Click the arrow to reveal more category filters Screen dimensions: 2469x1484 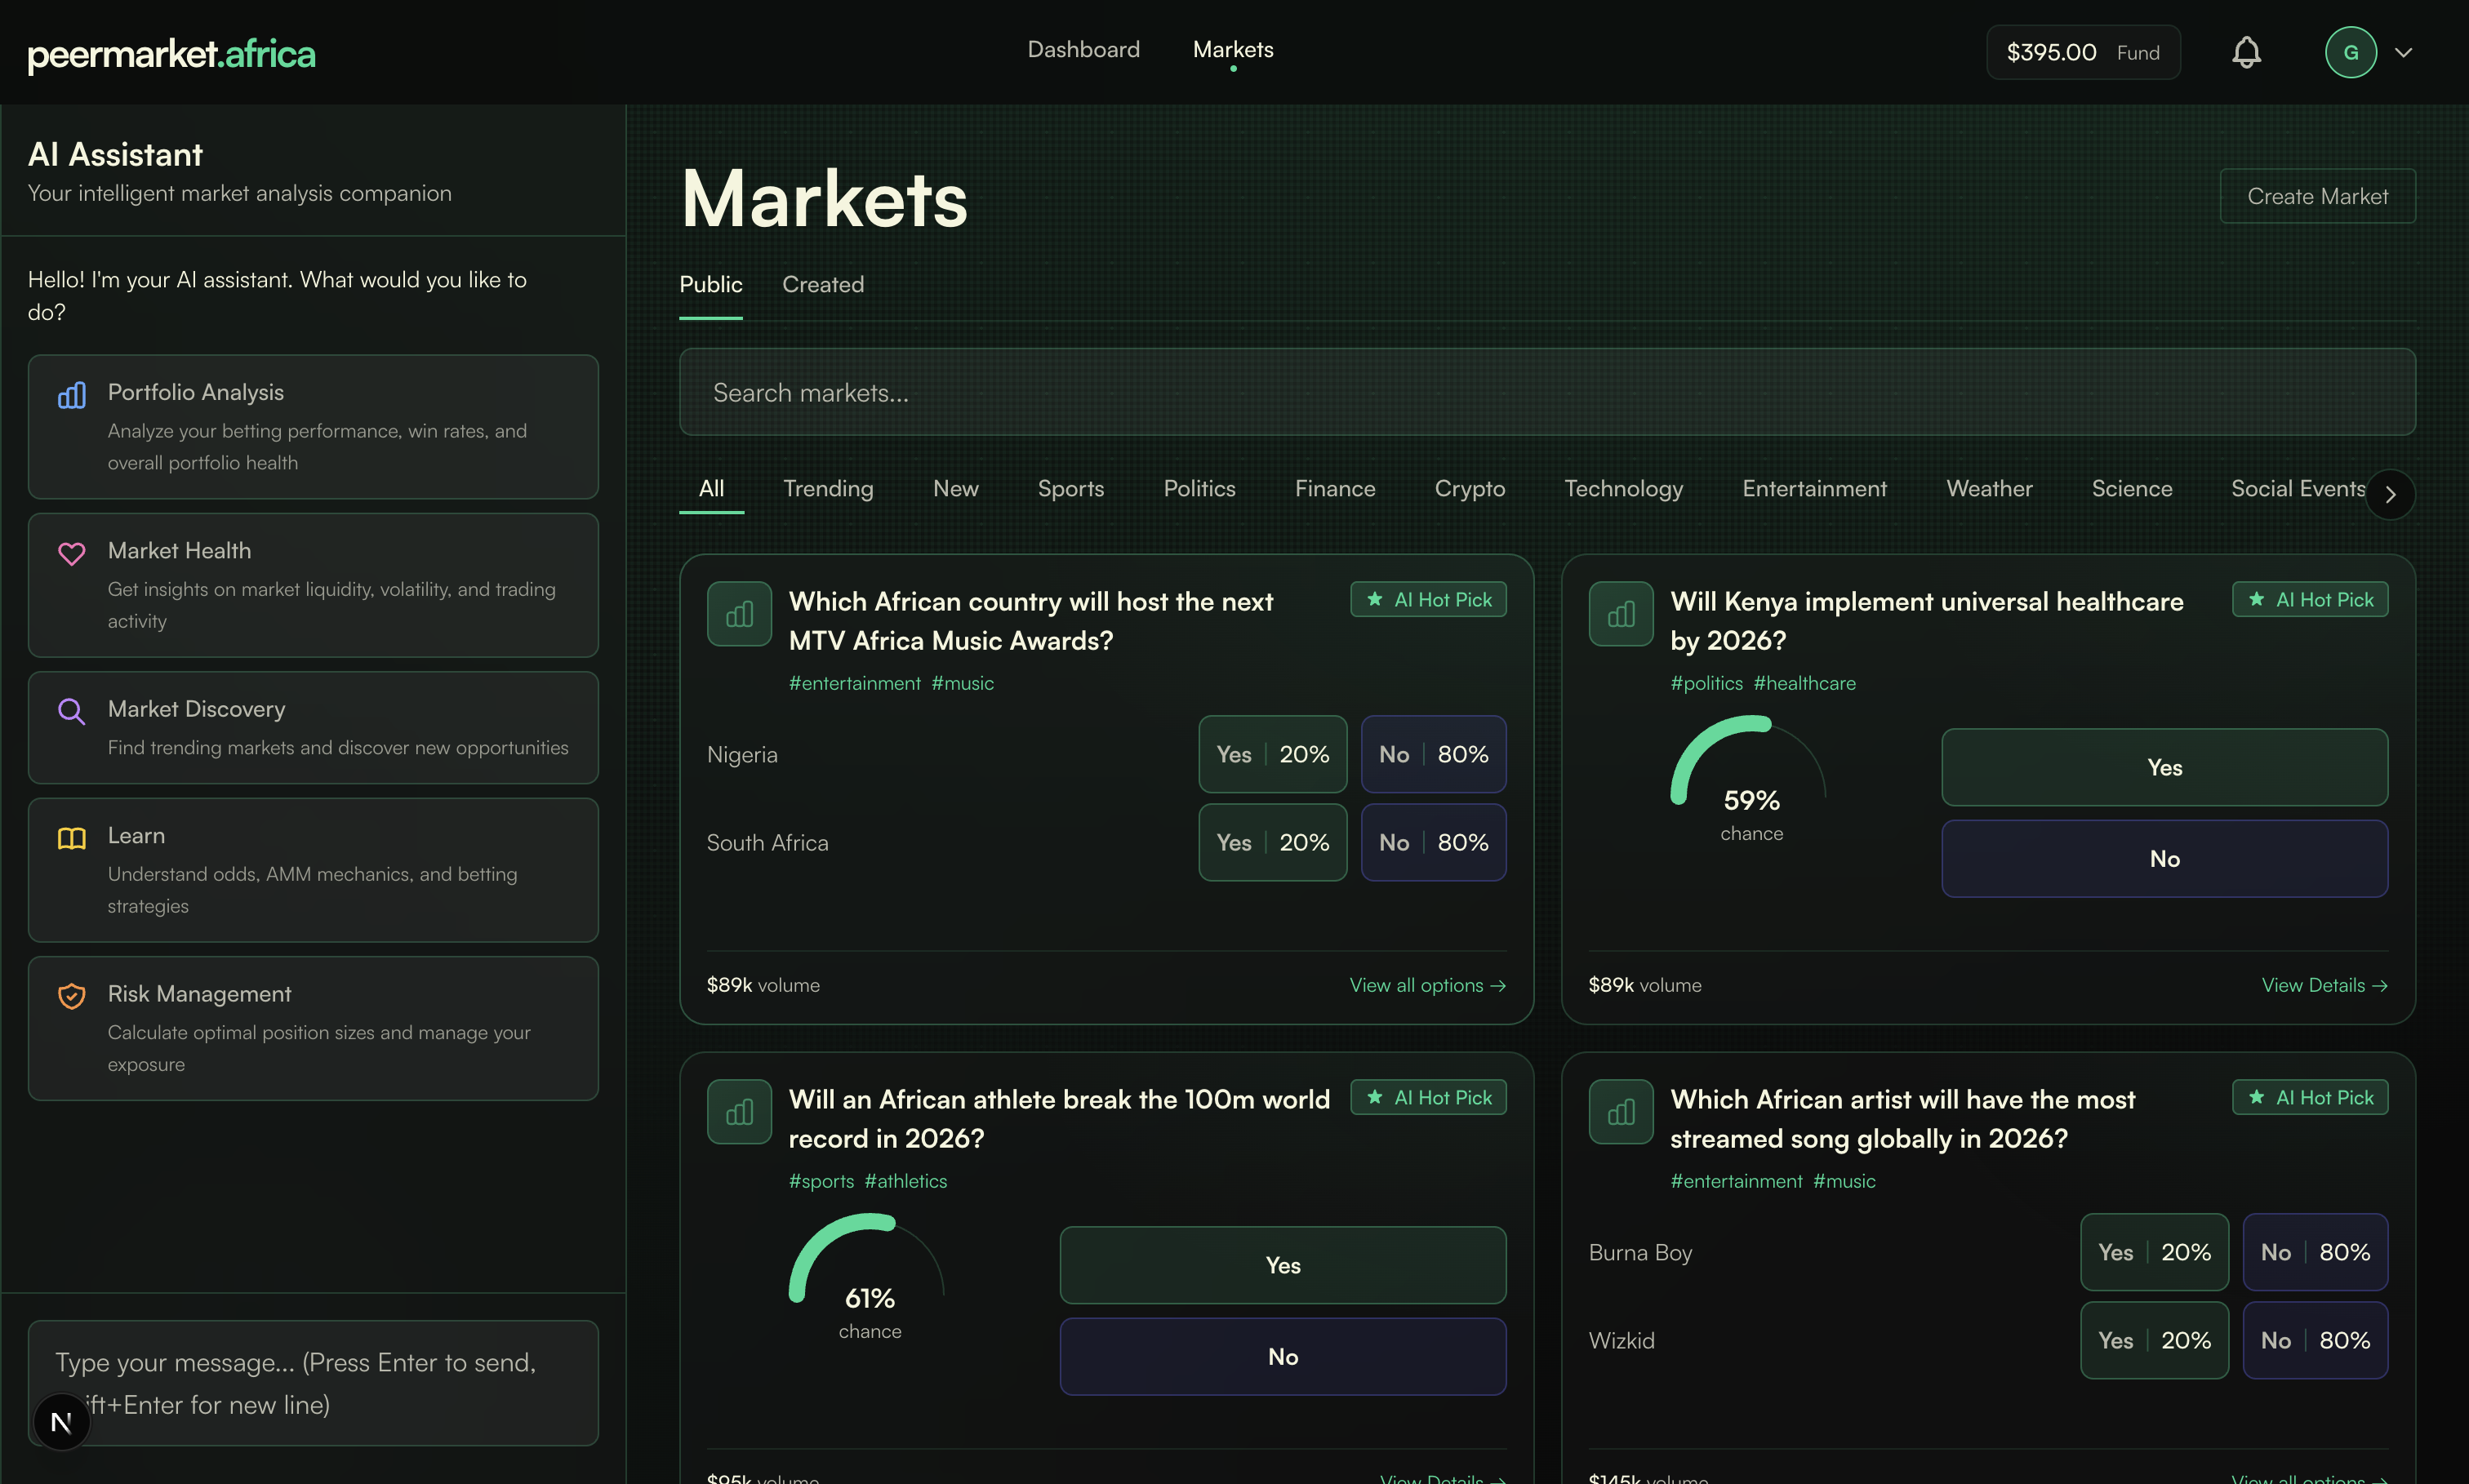[x=2390, y=494]
